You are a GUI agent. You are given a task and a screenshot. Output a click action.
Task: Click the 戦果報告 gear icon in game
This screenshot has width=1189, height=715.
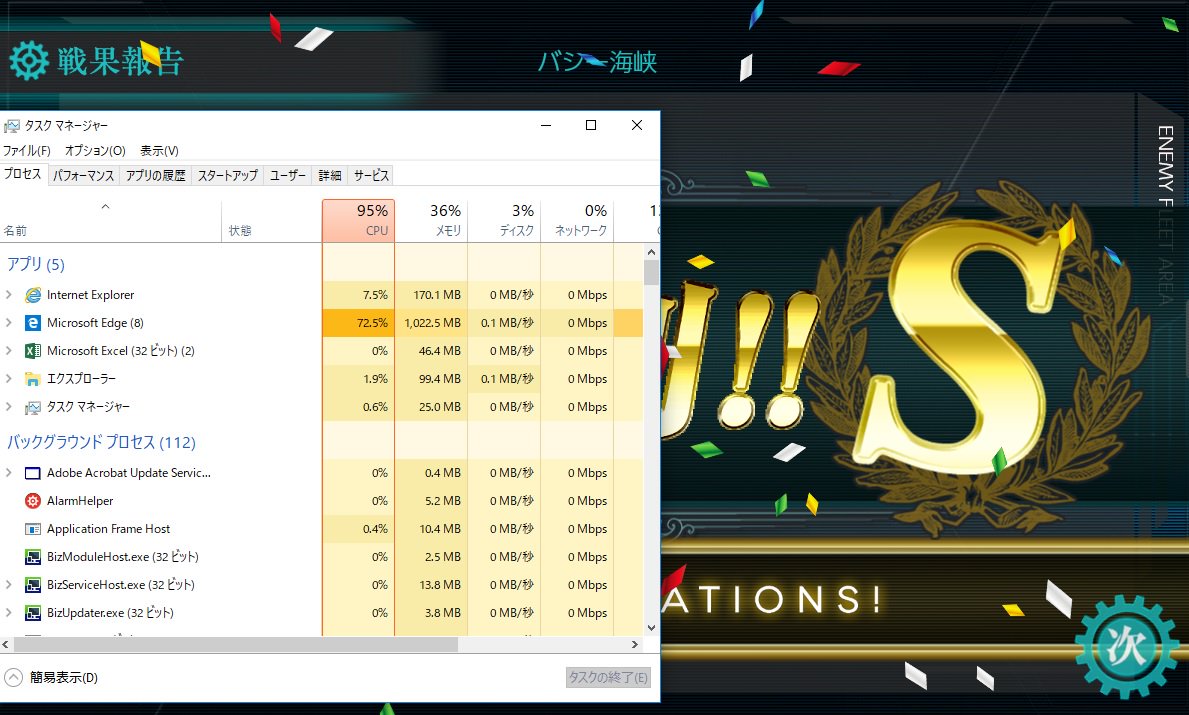point(29,61)
